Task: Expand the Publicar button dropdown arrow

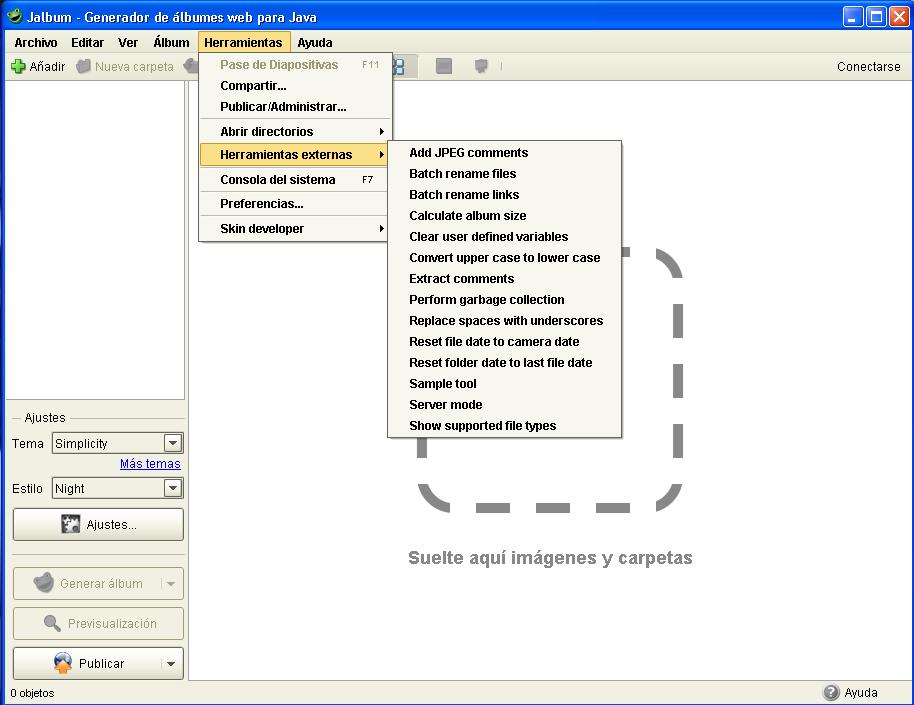Action: click(x=171, y=664)
